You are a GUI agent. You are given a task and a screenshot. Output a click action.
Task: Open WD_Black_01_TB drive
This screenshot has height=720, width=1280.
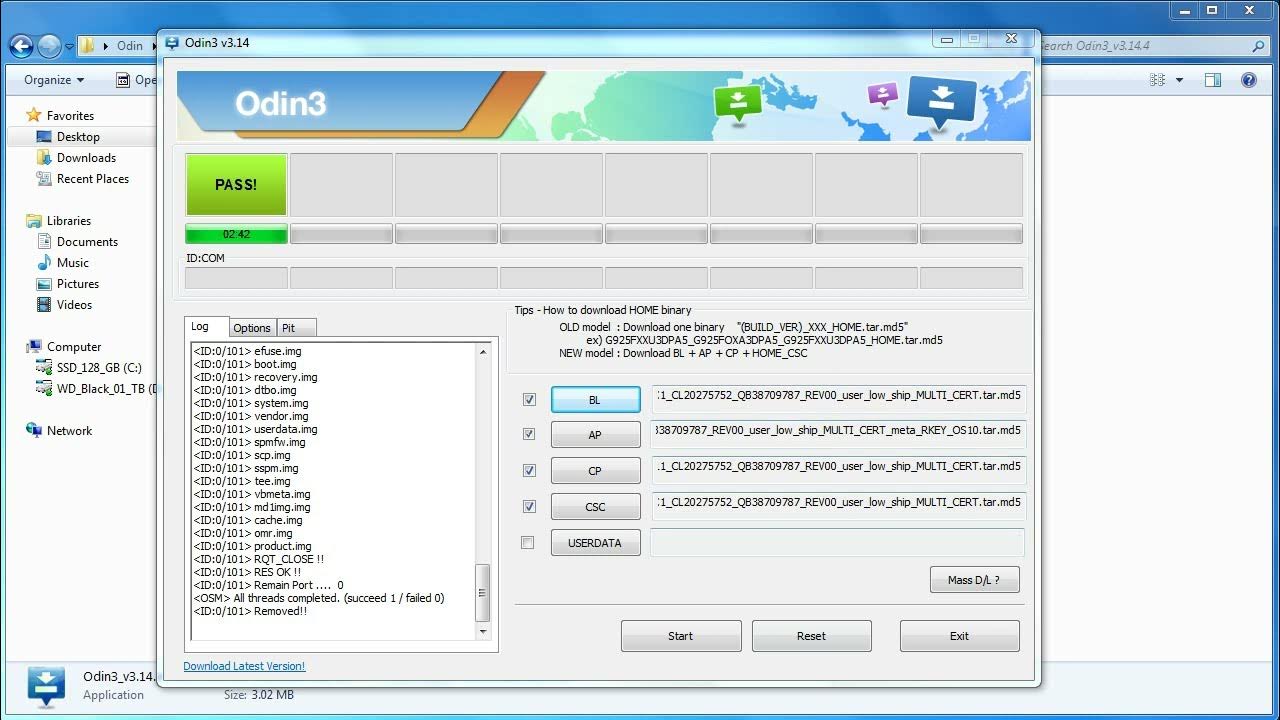click(95, 389)
